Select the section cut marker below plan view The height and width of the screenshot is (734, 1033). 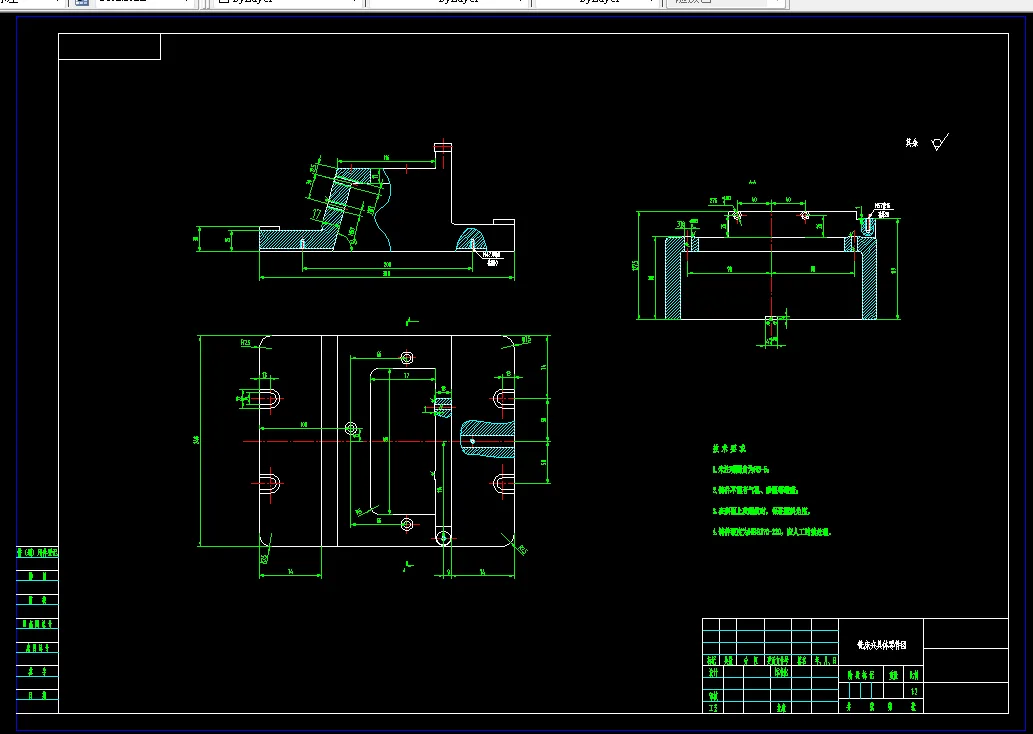point(408,566)
